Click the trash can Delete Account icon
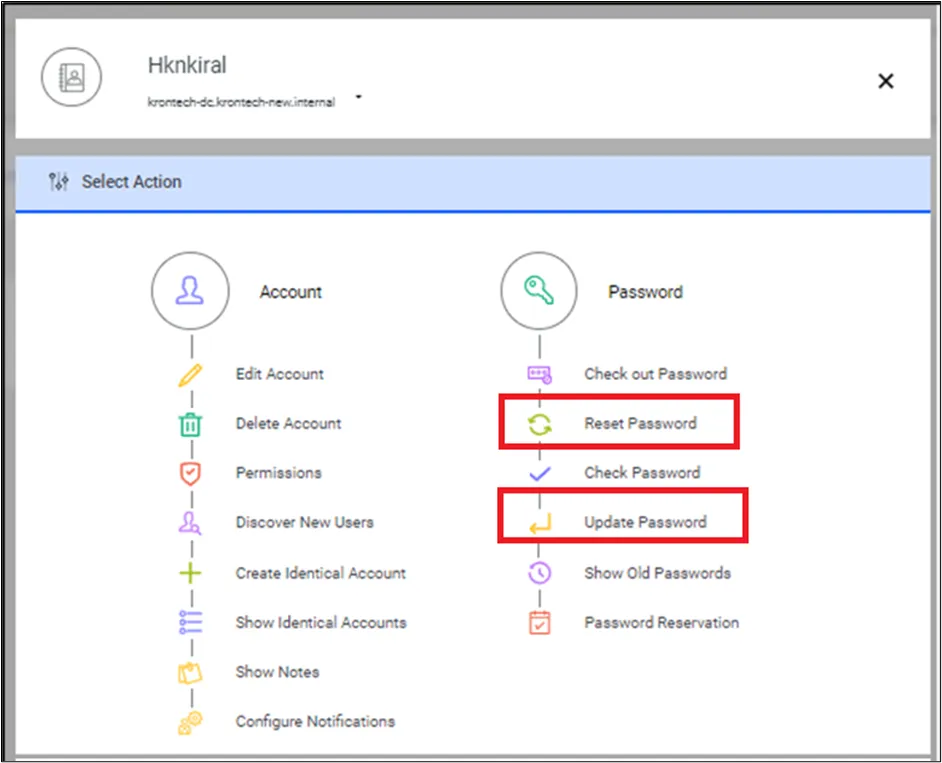 (x=190, y=424)
